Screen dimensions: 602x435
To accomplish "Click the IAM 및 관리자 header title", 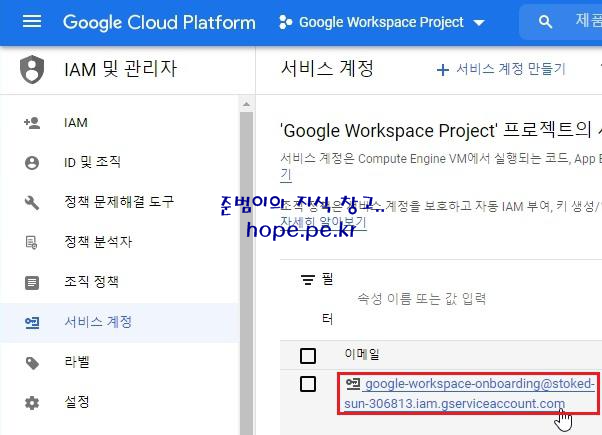I will [x=121, y=69].
